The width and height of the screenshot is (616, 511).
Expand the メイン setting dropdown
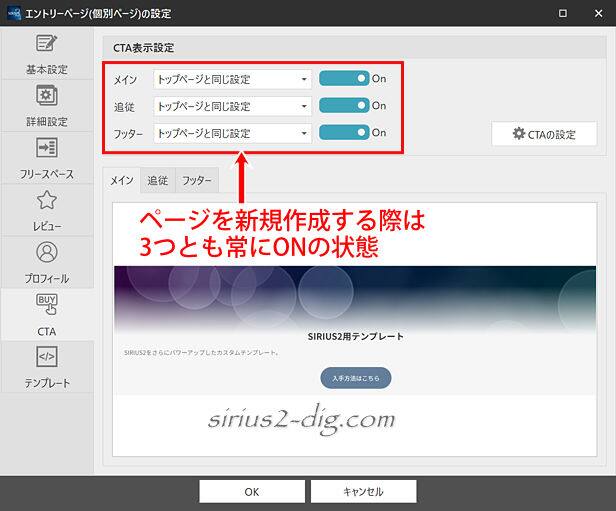click(232, 79)
